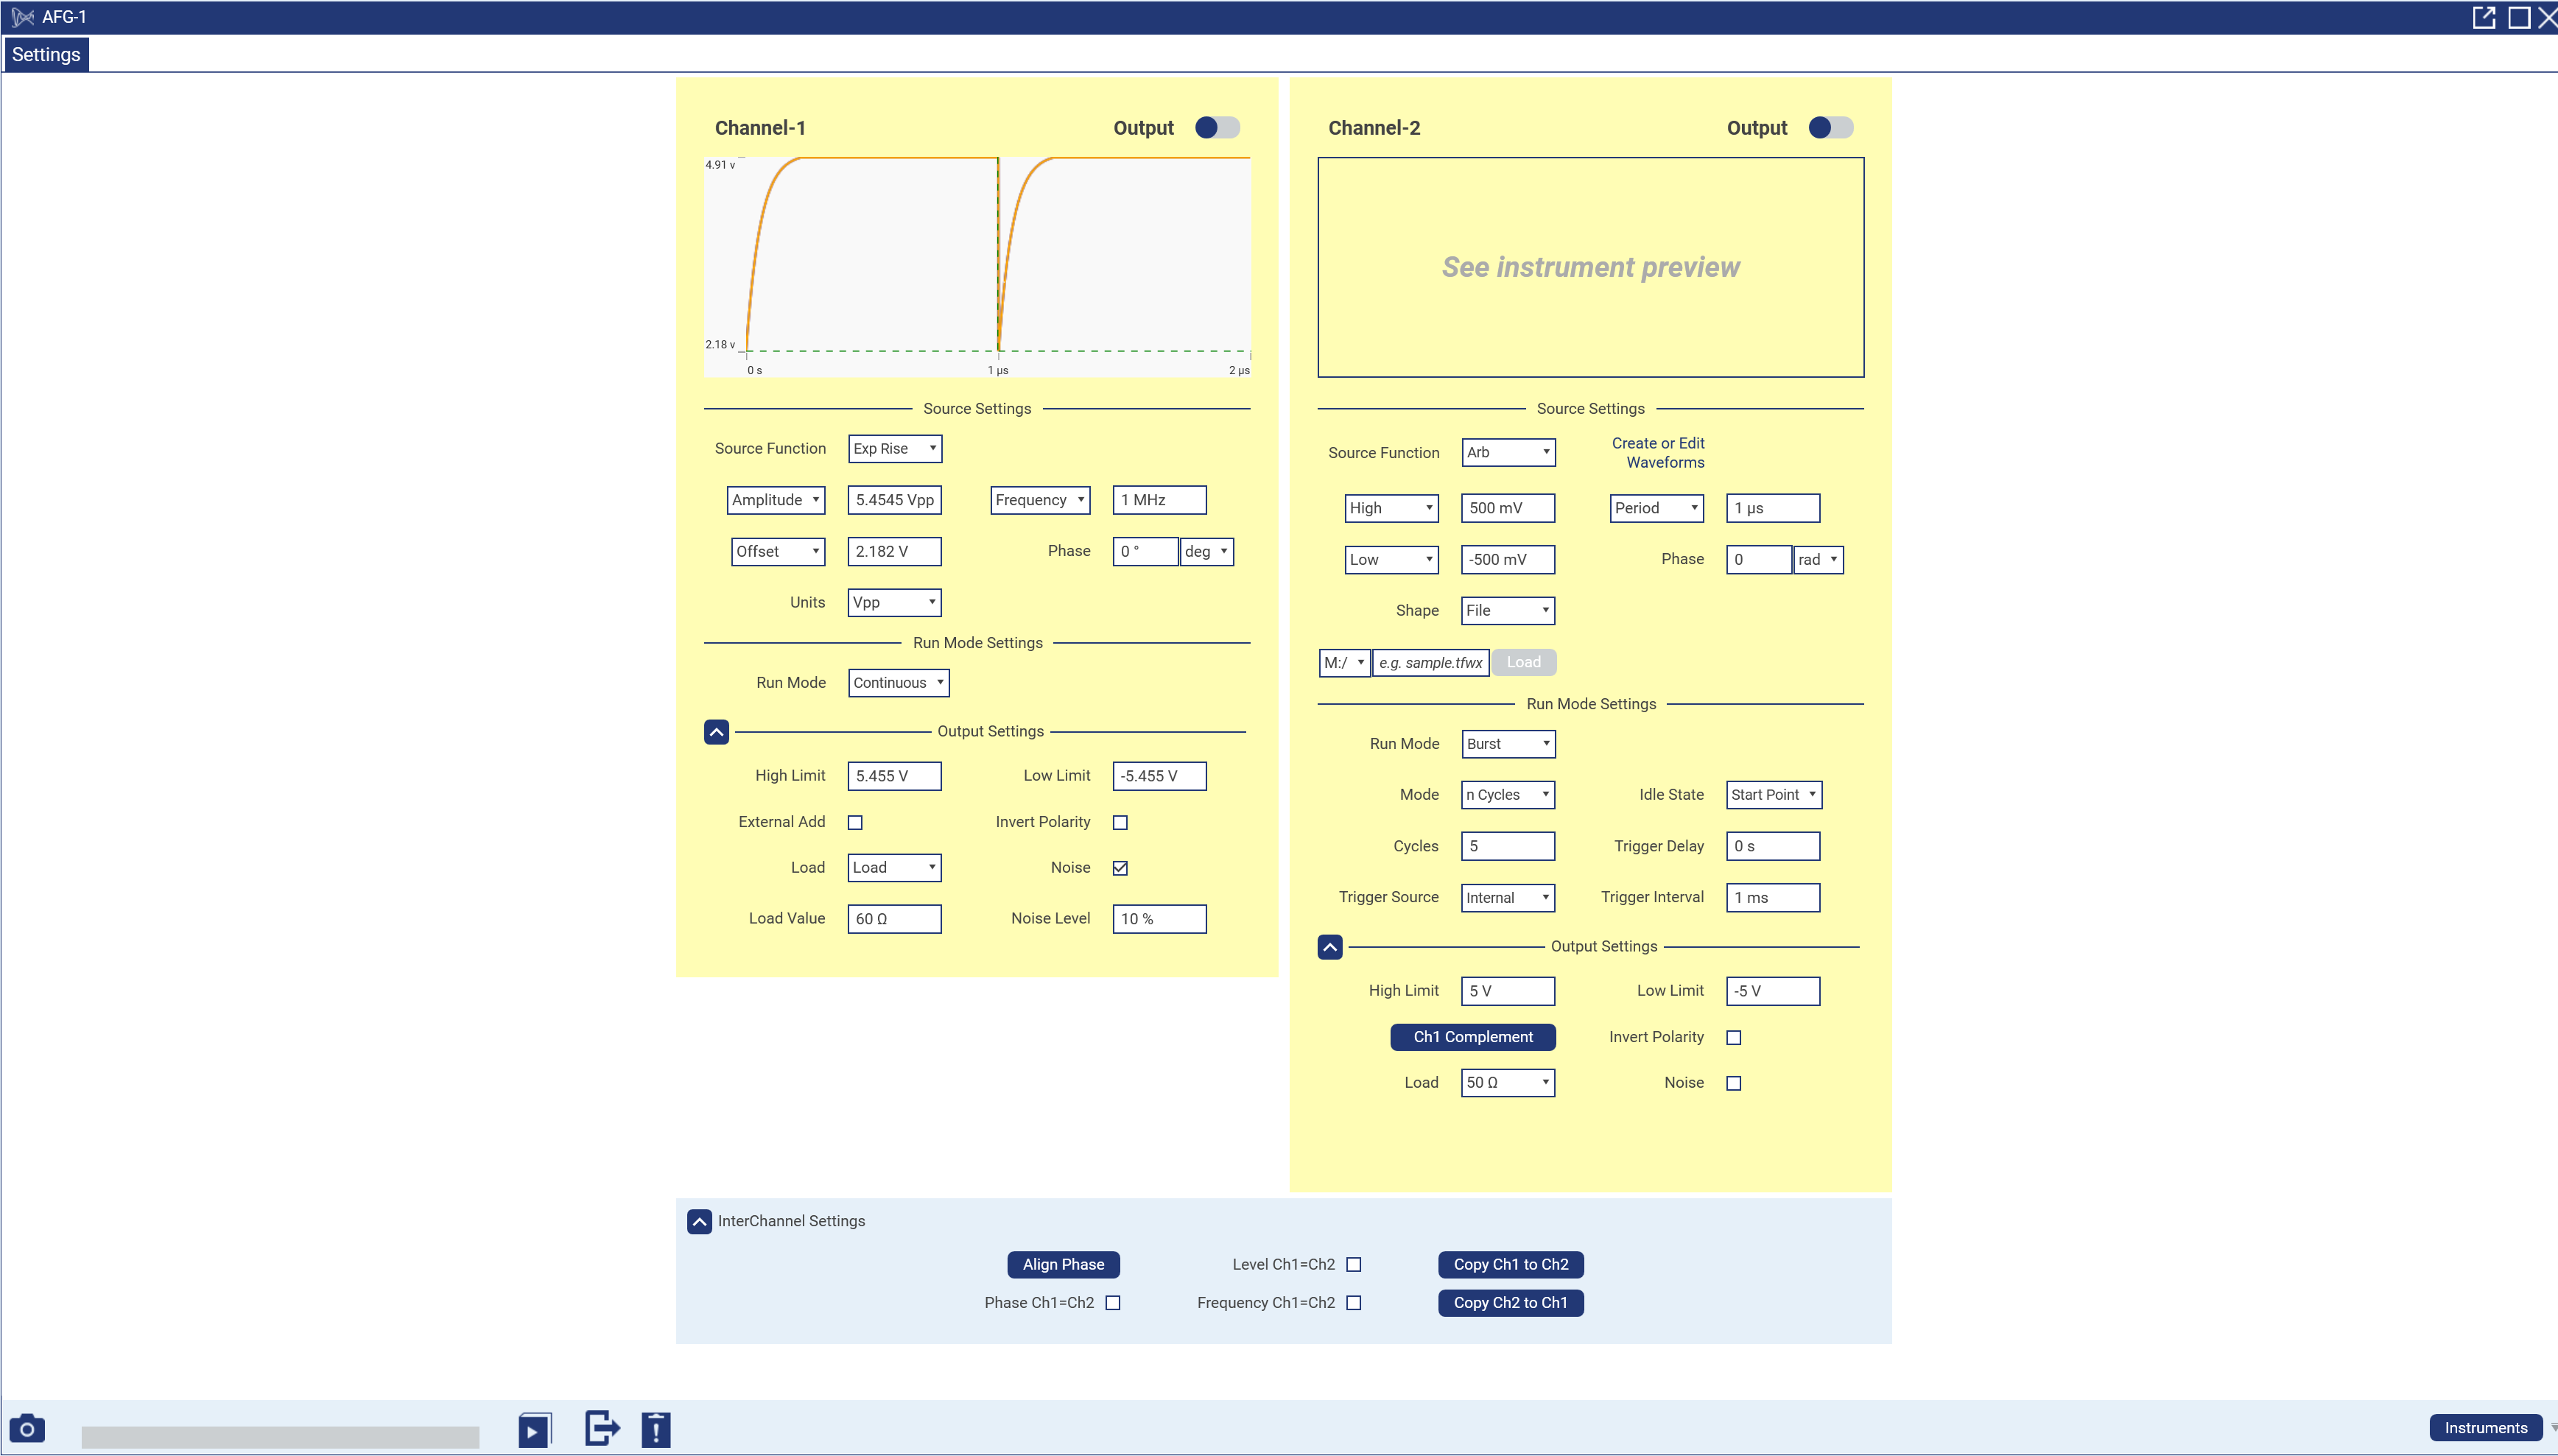Toggle Channel-2 Output switch
The width and height of the screenshot is (2558, 1456).
(x=1830, y=128)
